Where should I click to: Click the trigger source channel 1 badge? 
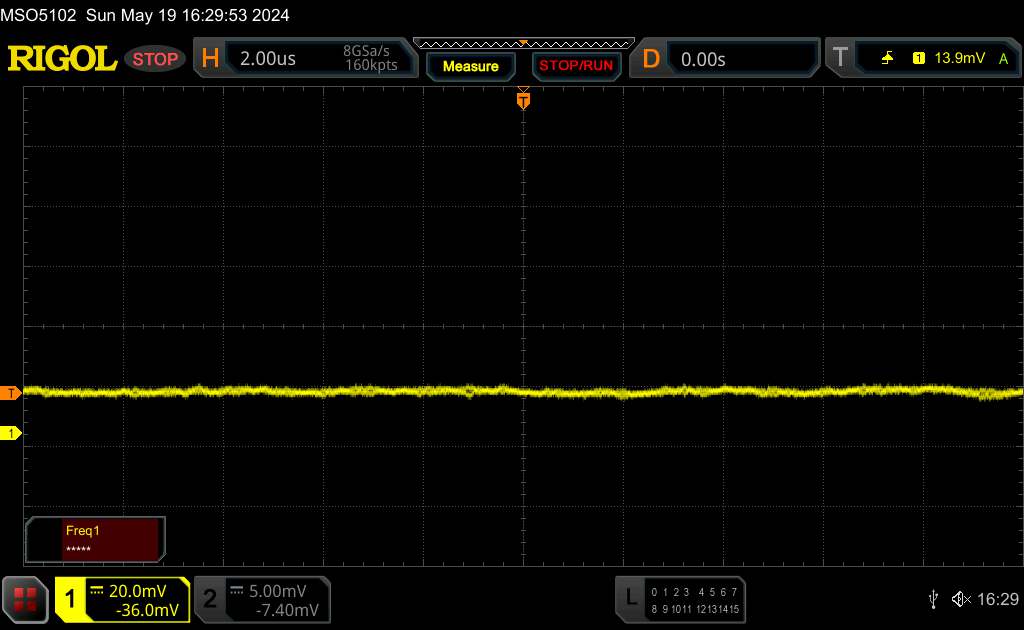pyautogui.click(x=918, y=58)
